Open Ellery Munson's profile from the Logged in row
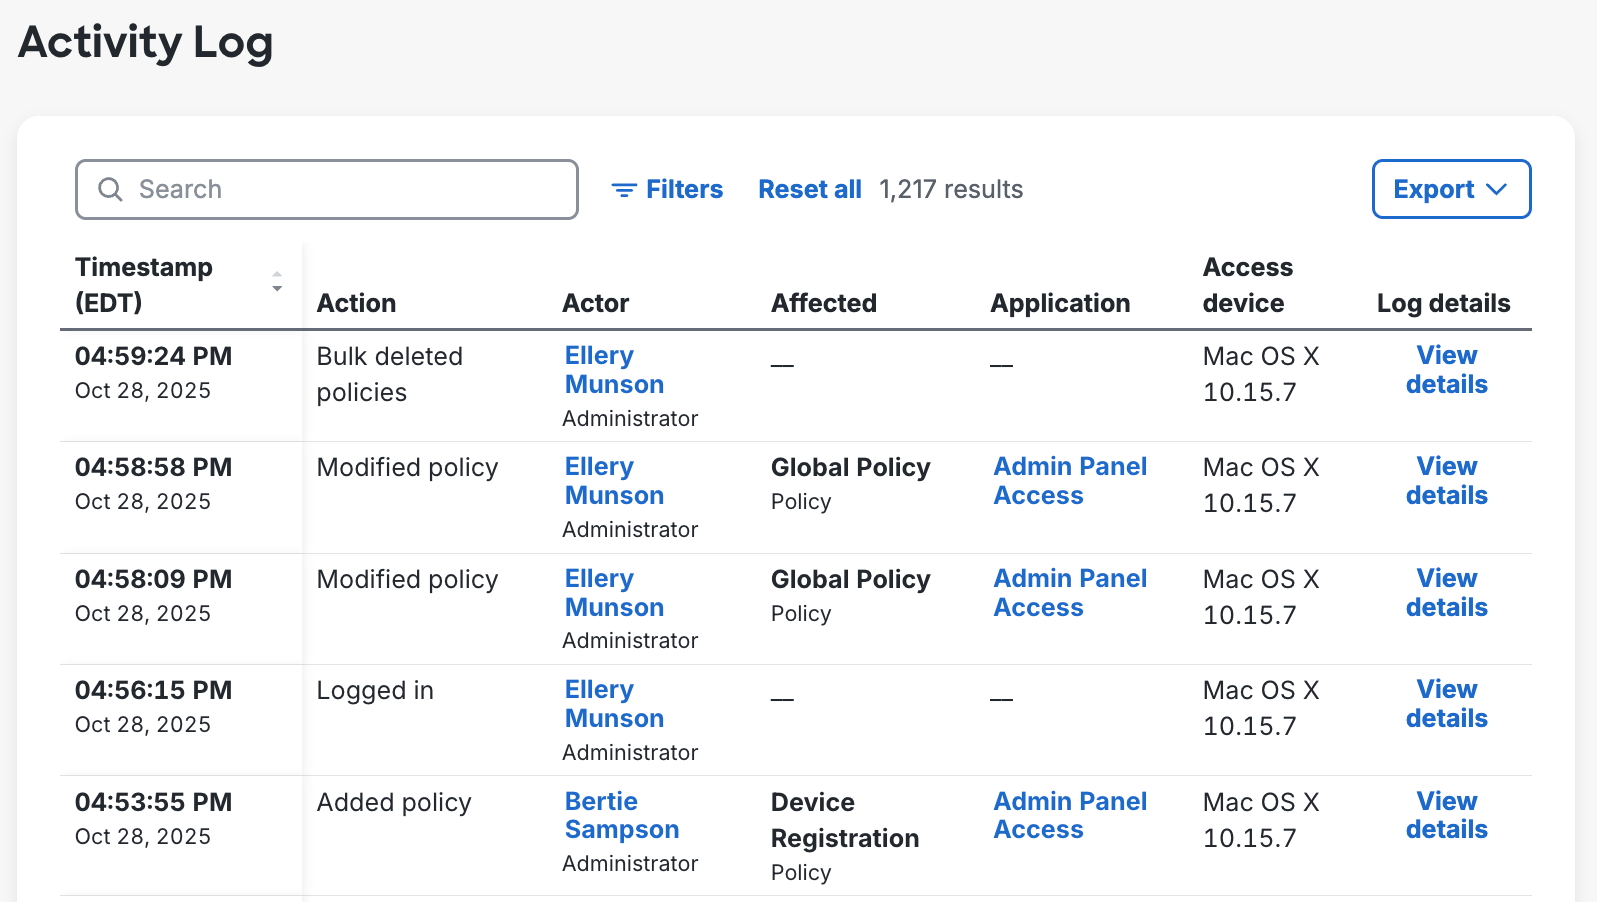 click(x=614, y=703)
